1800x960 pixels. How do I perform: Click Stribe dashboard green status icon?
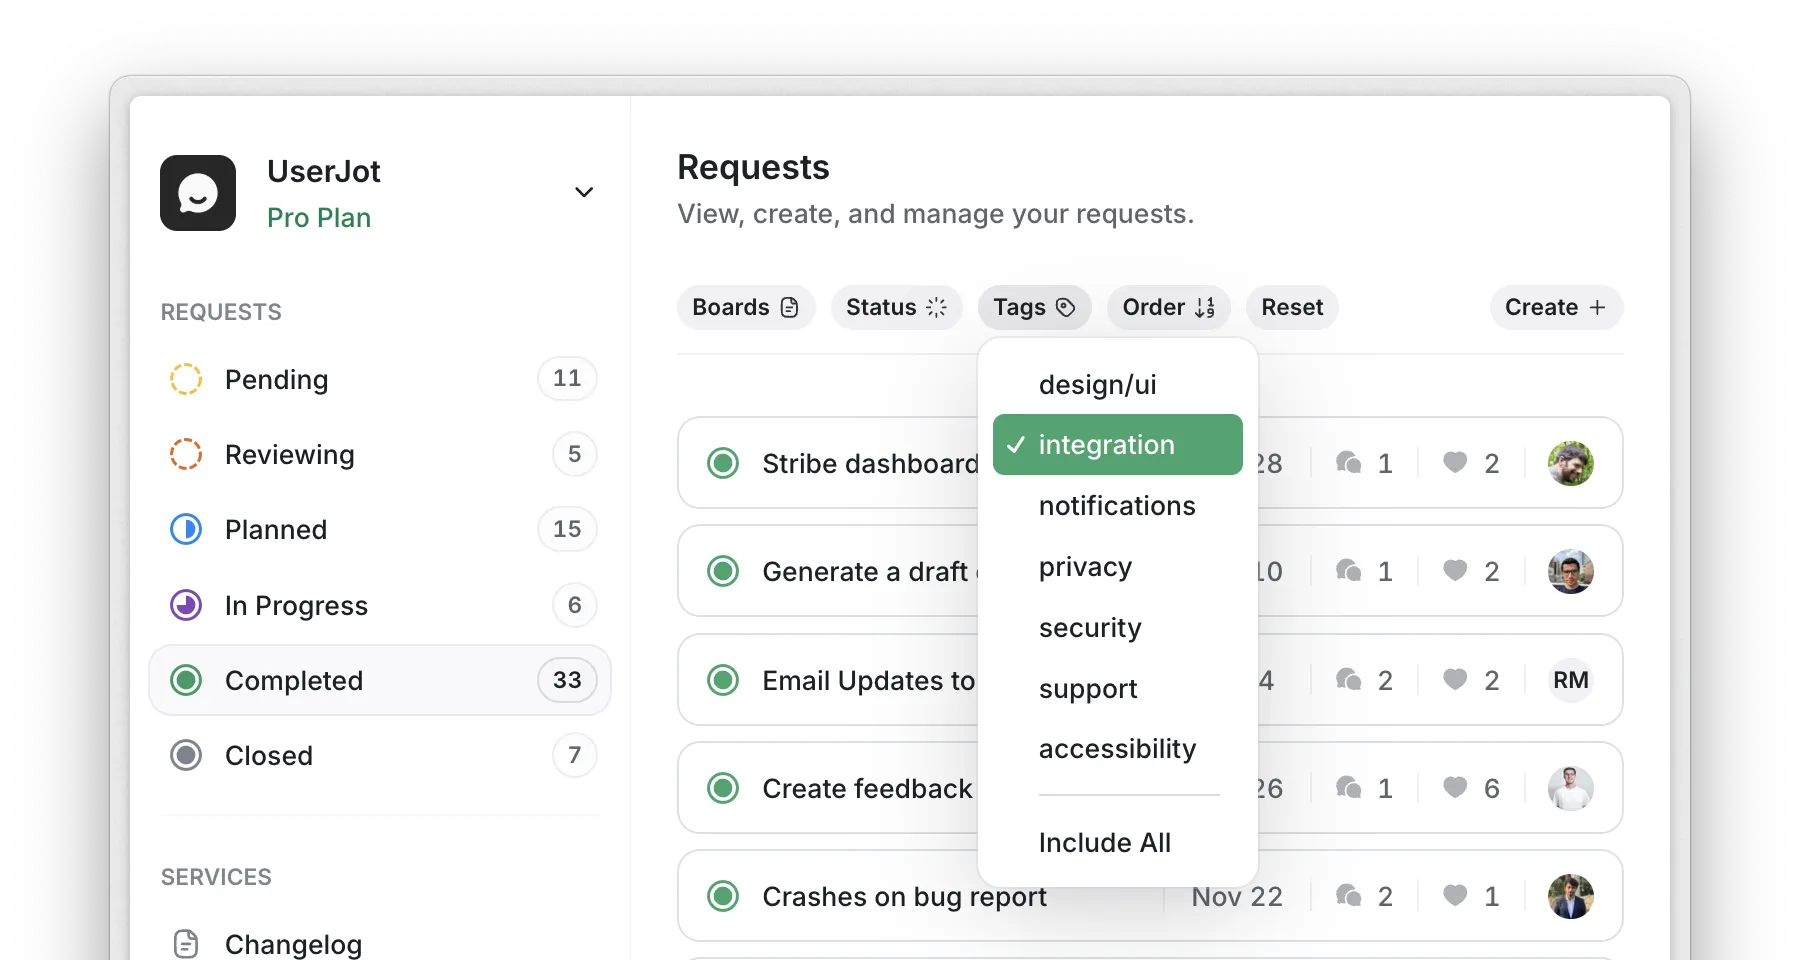tap(723, 463)
